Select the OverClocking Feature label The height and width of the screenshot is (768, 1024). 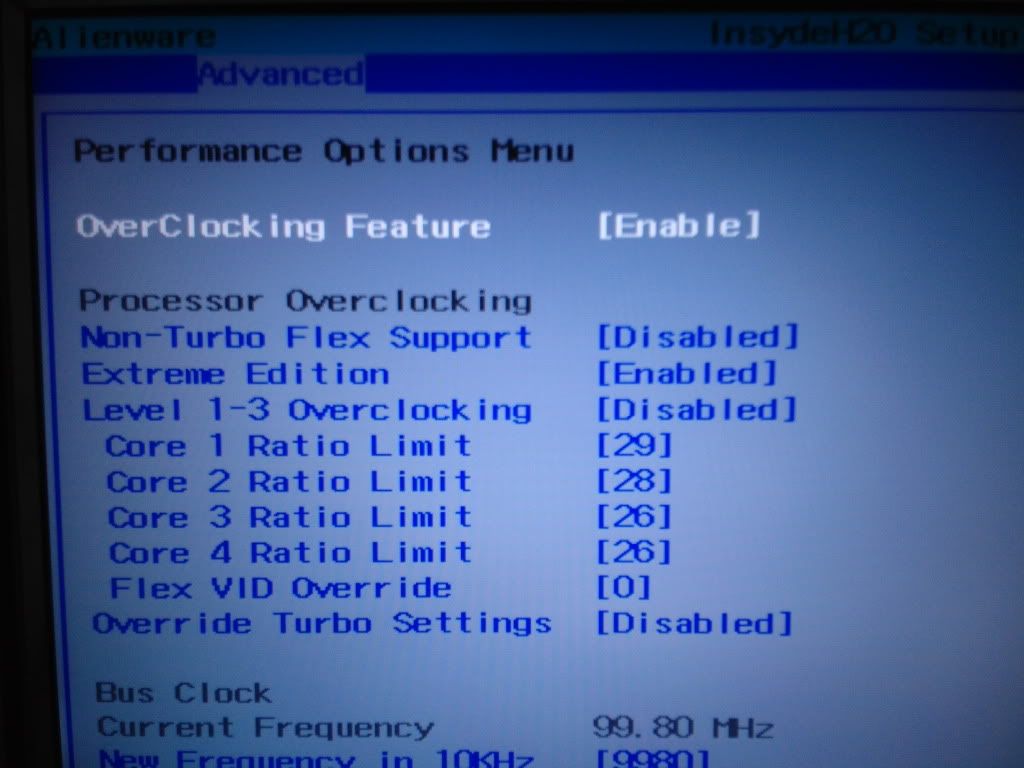(x=283, y=227)
